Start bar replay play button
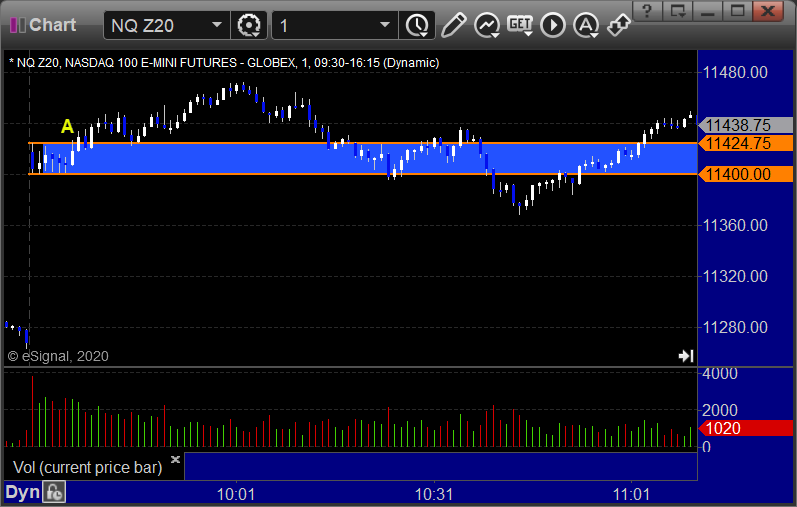797x507 pixels. coord(553,25)
